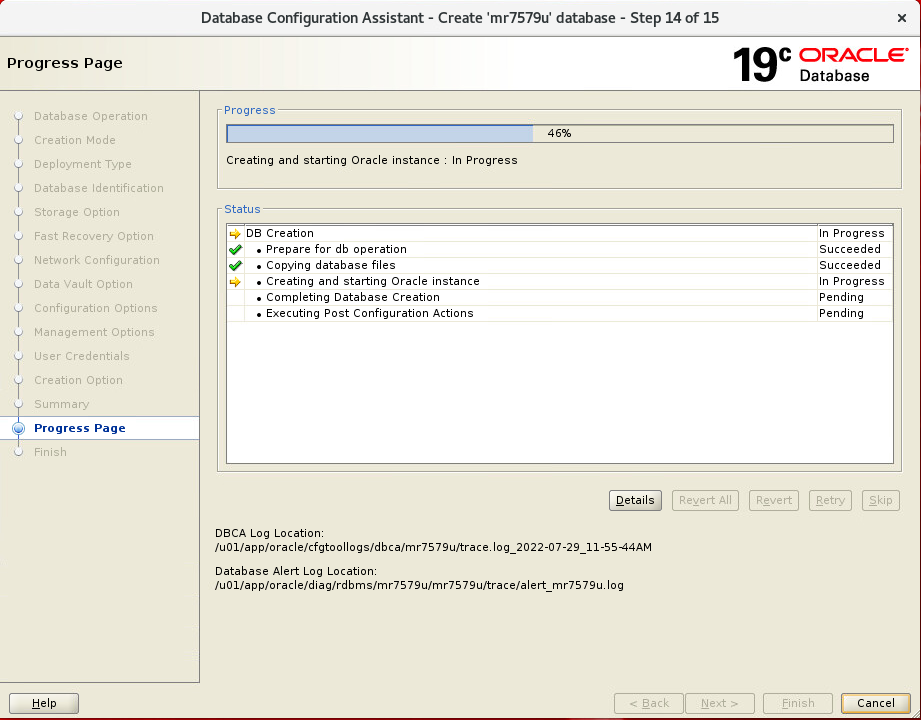Select the Summary step in sidebar
Viewport: 921px width, 720px height.
(62, 405)
